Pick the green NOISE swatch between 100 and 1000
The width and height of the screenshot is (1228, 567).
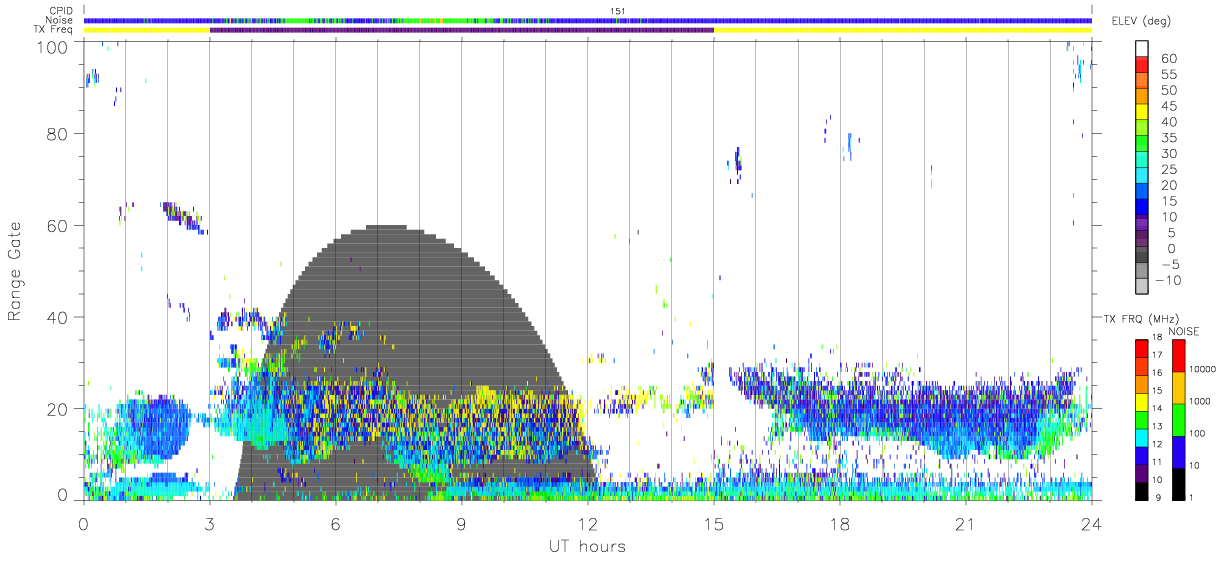tap(1177, 420)
